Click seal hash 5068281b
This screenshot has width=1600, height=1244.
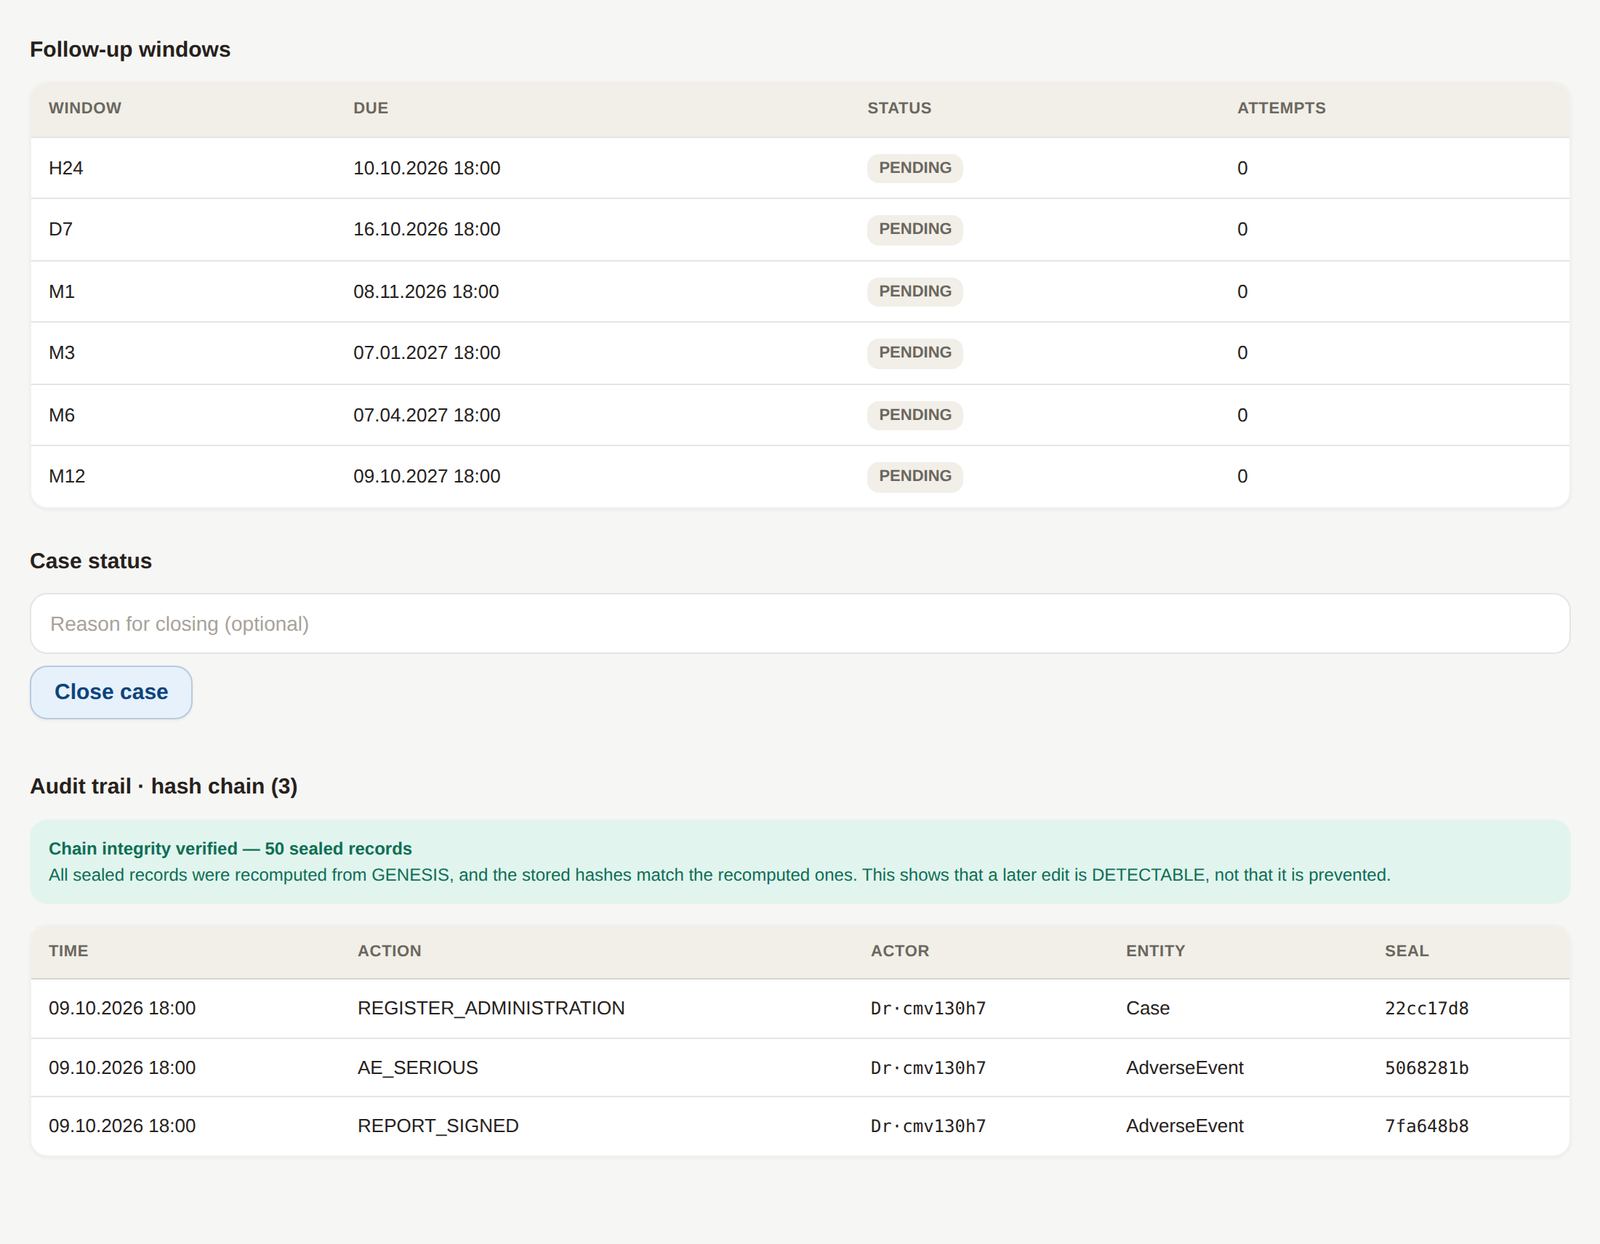[x=1427, y=1068]
